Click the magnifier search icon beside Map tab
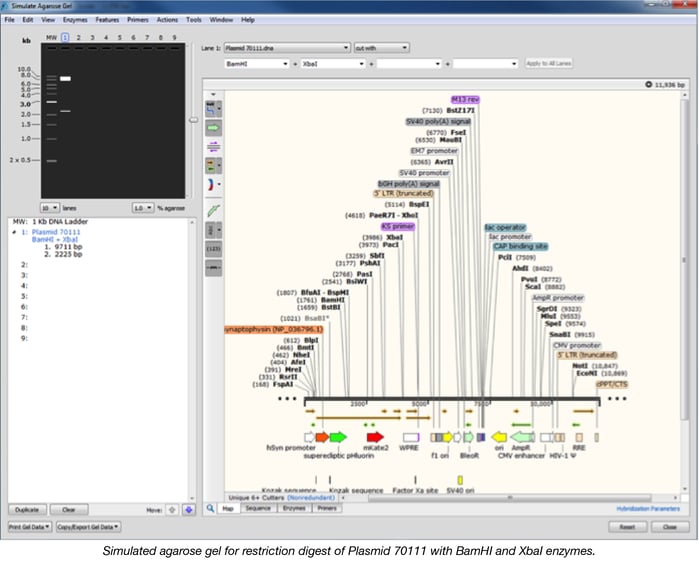 pos(210,508)
